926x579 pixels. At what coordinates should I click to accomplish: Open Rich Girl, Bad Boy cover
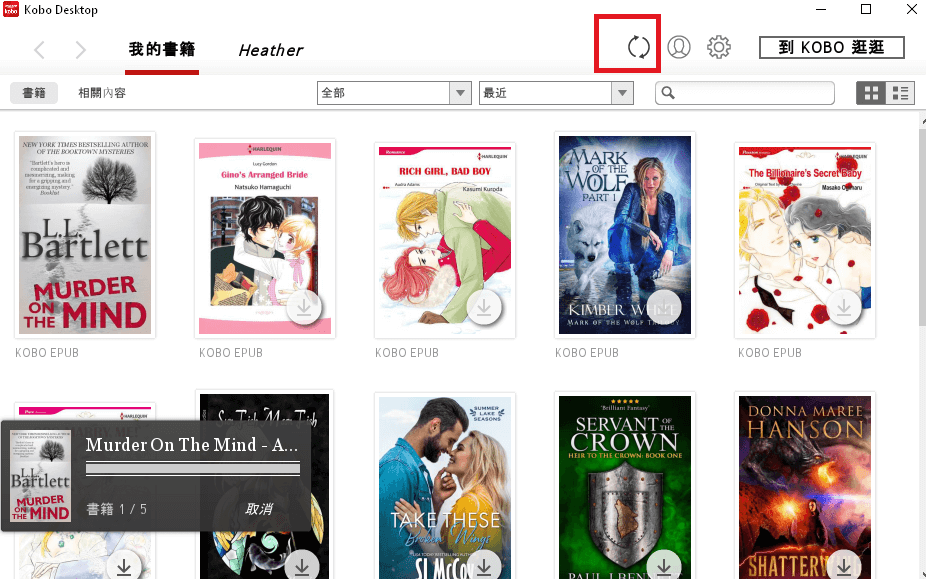[445, 240]
